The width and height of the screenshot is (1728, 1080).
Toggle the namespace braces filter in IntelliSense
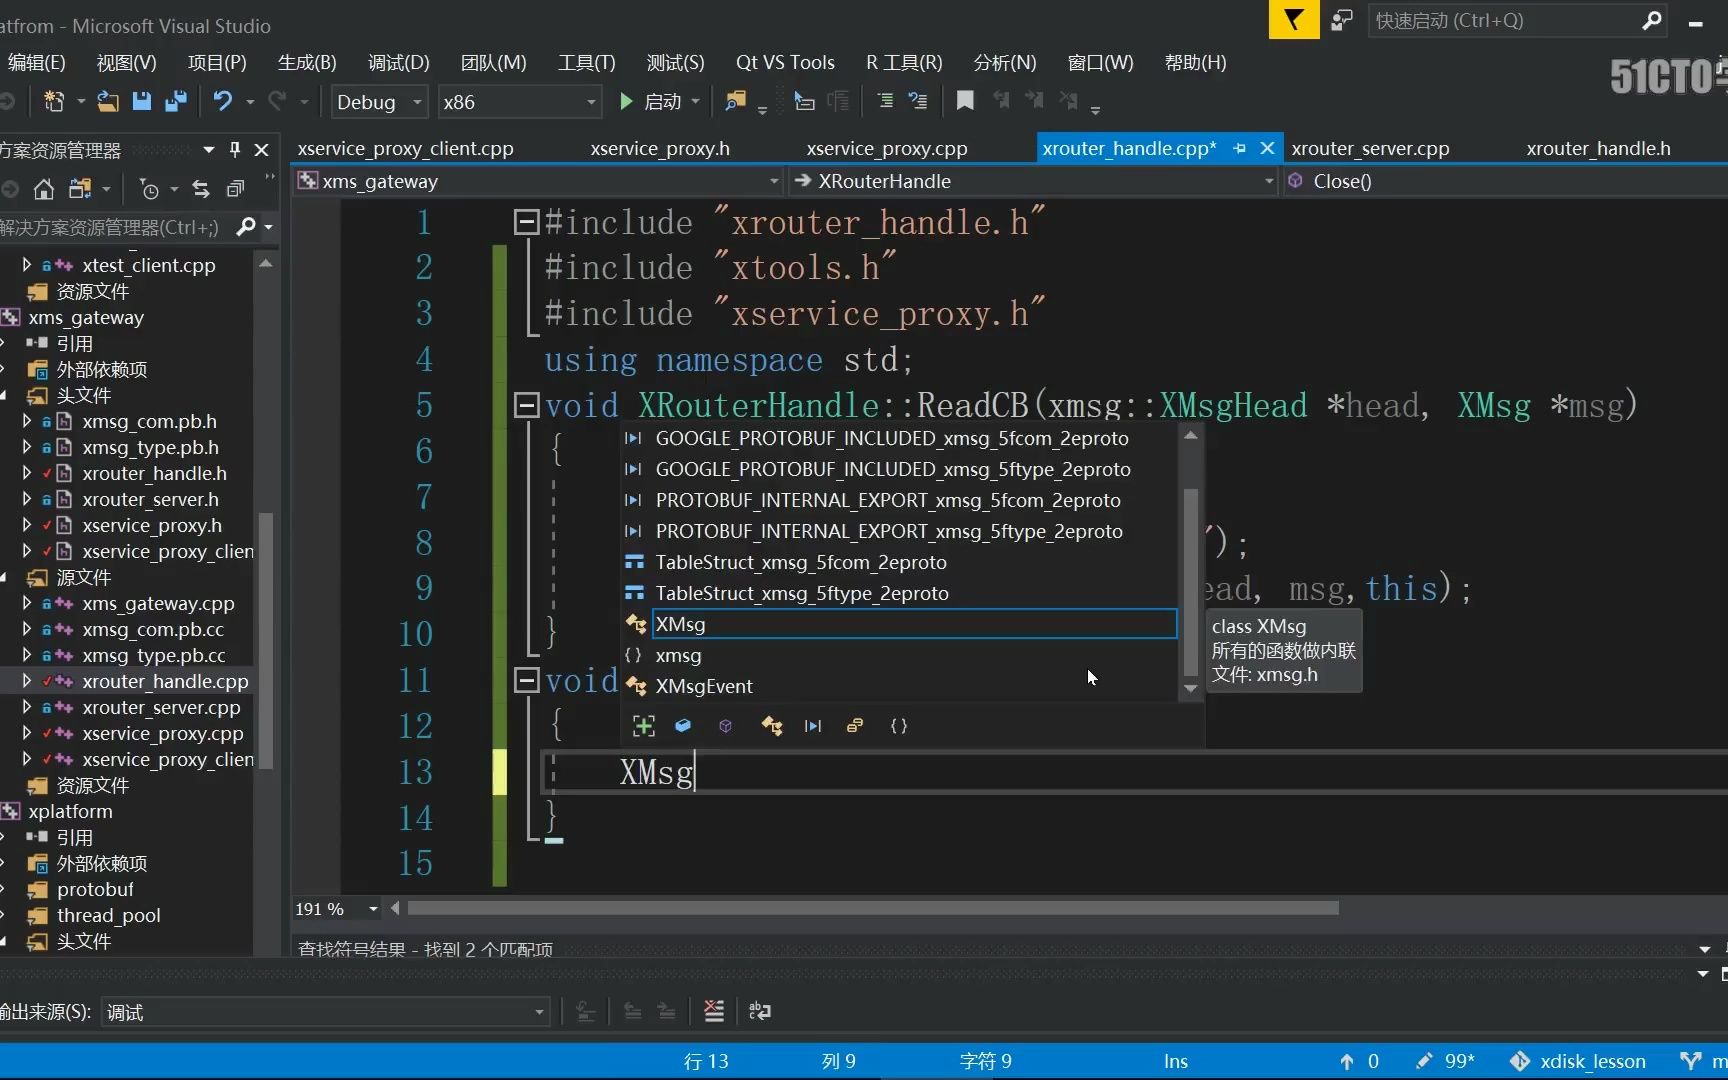click(x=899, y=726)
